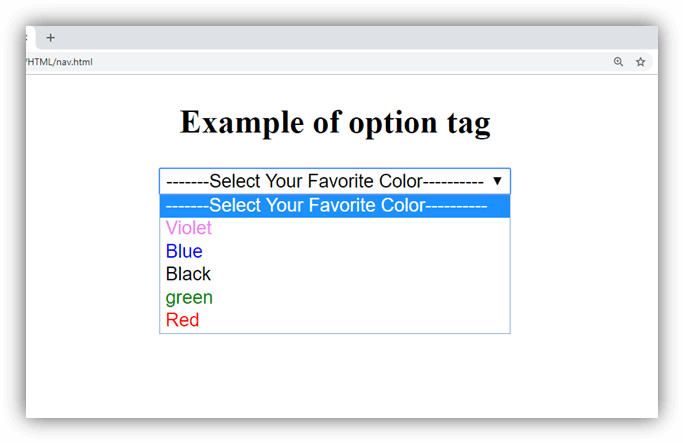Click the dropdown arrow triangle
The image size is (683, 443).
click(497, 181)
